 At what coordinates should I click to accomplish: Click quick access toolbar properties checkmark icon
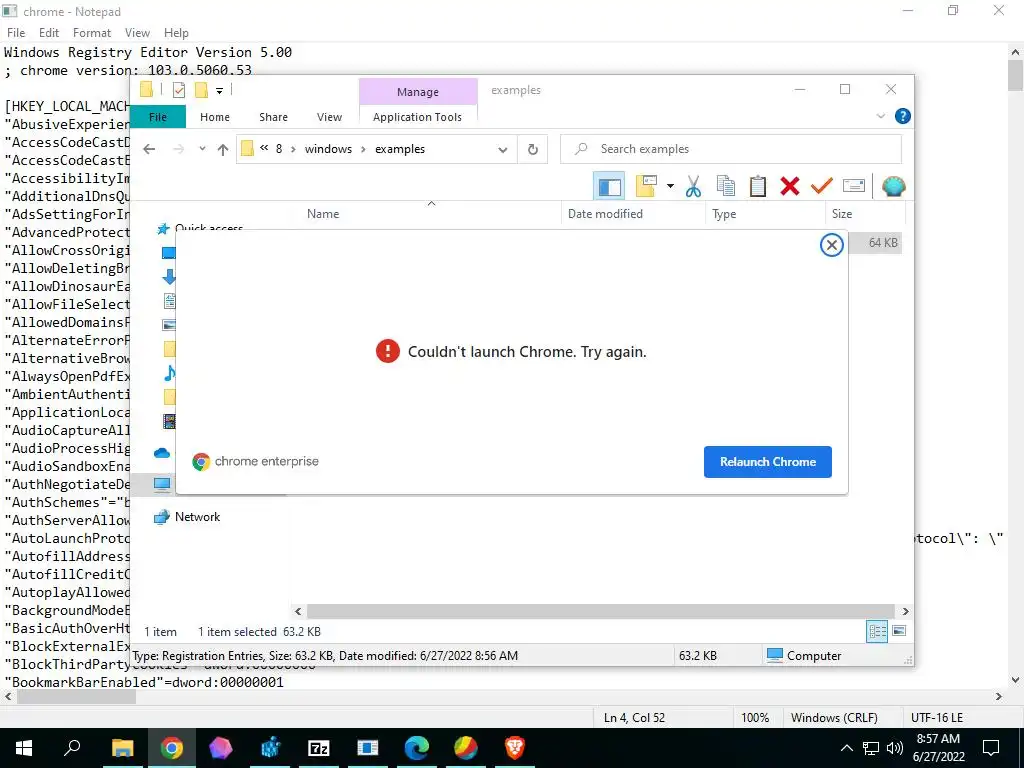pyautogui.click(x=178, y=90)
